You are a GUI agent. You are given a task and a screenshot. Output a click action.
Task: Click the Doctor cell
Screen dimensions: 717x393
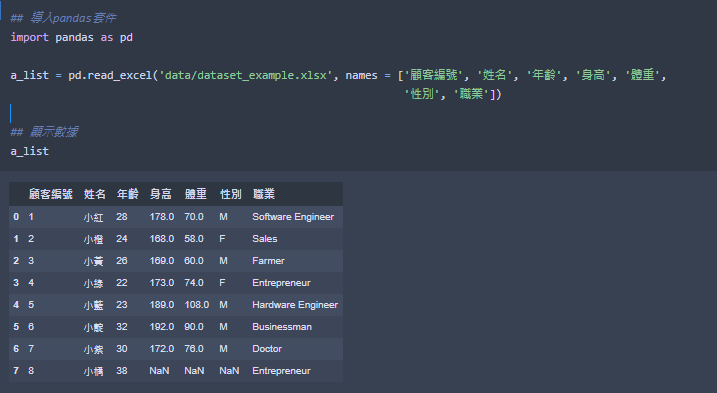coord(267,349)
